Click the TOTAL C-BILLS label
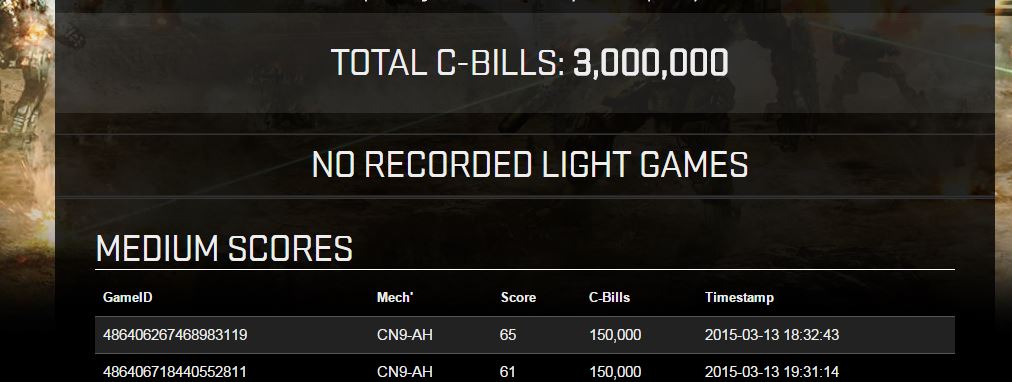The height and width of the screenshot is (382, 1012). pos(448,63)
